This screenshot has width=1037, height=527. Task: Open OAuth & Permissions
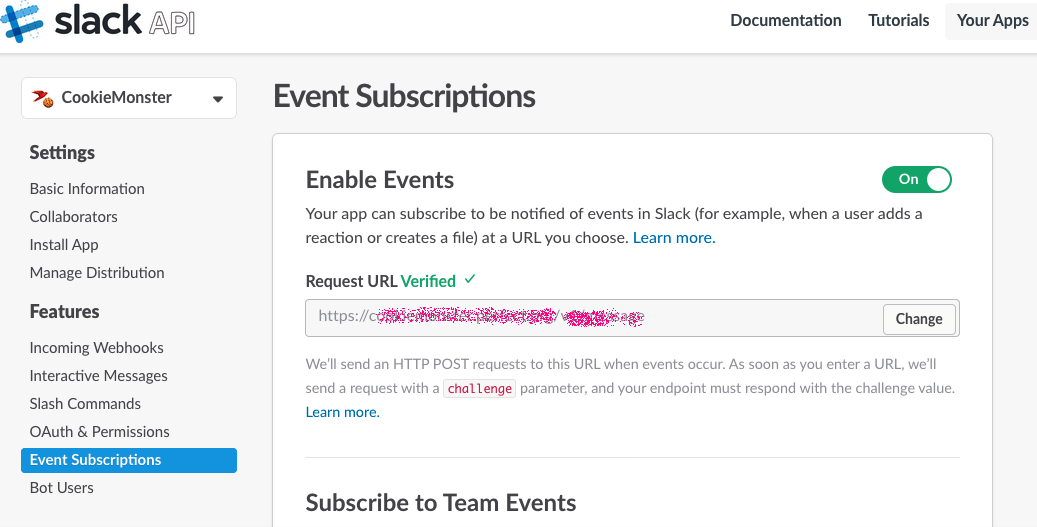(x=100, y=432)
